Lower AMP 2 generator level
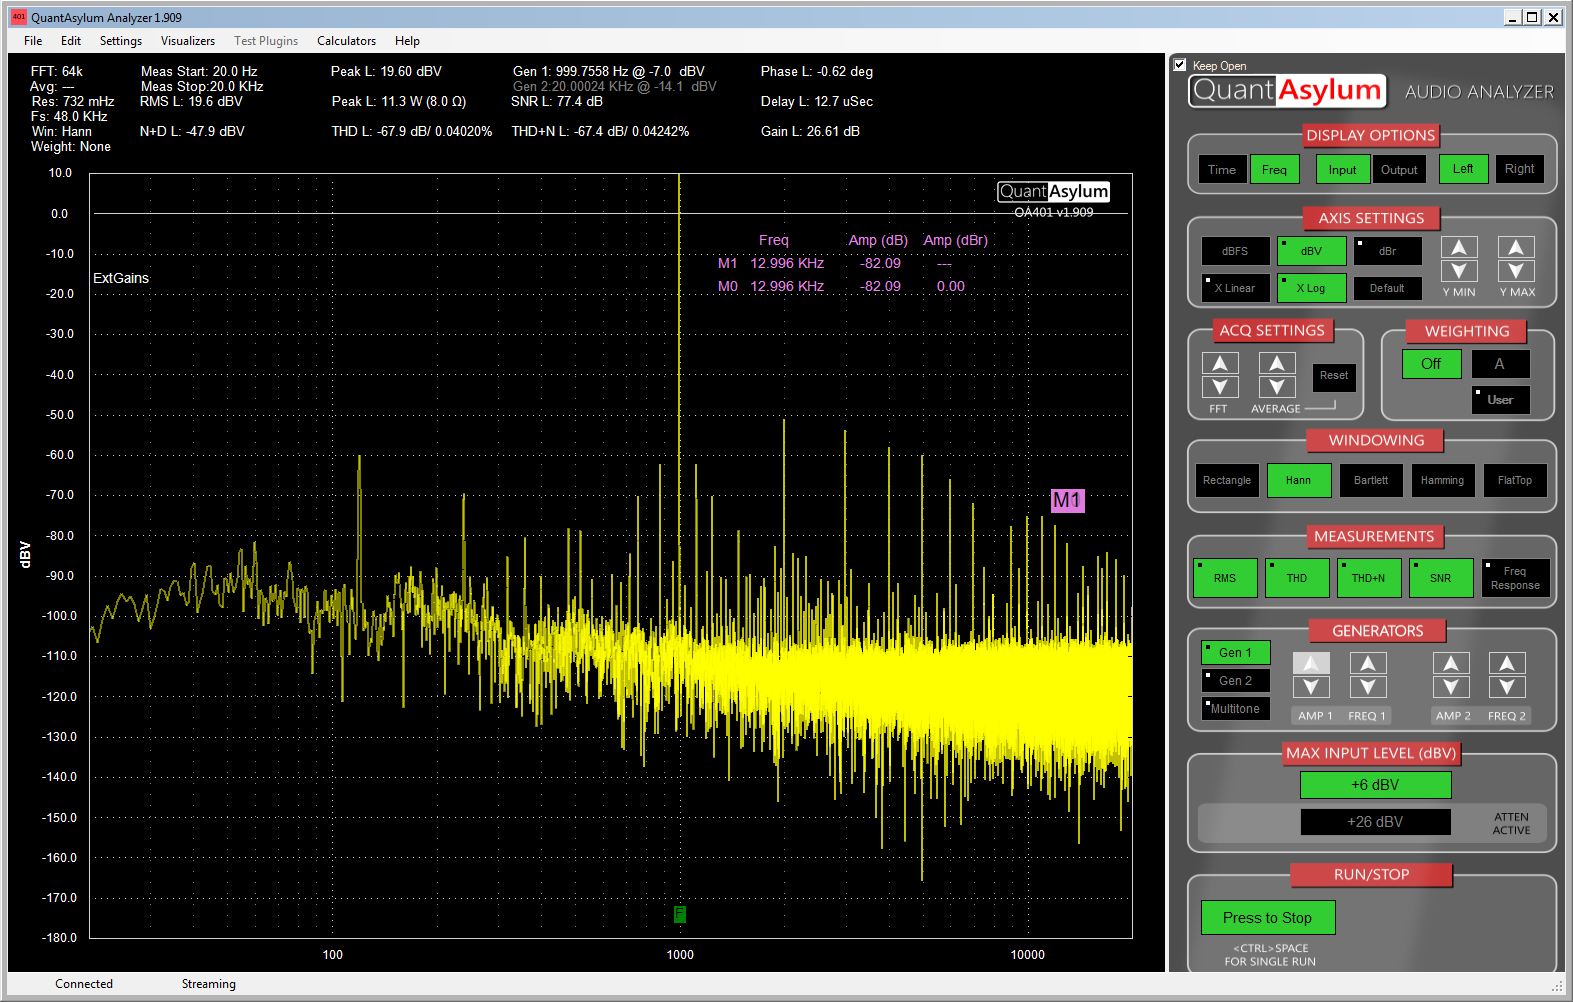The image size is (1573, 1002). pos(1451,687)
